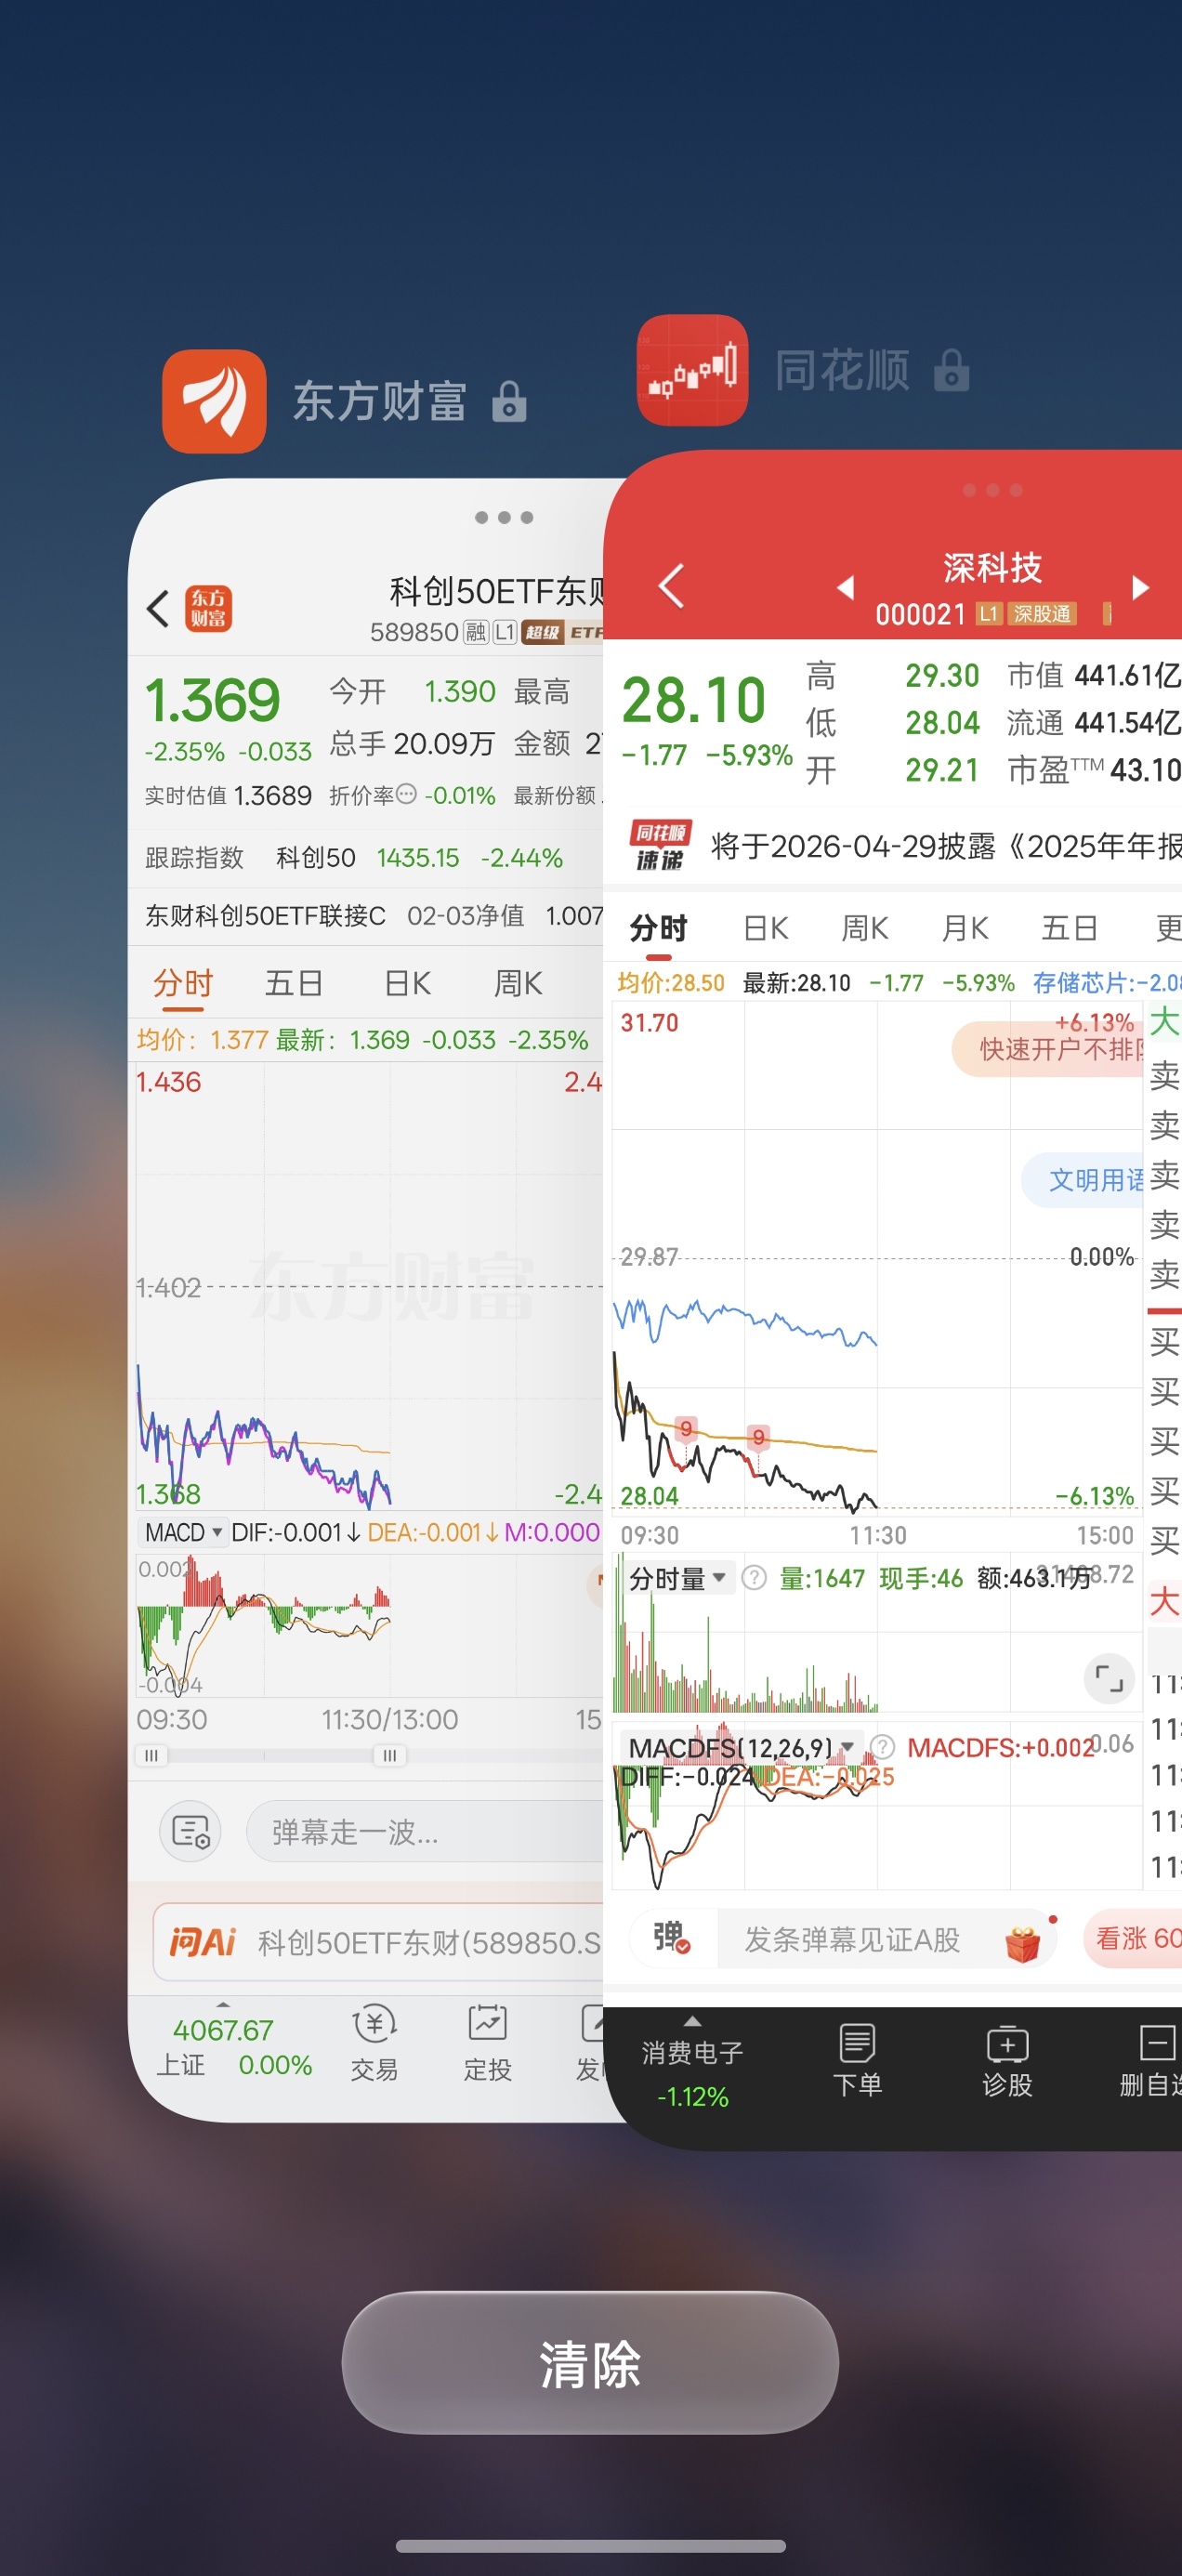Open the 东方财富 app icon
Image resolution: width=1182 pixels, height=2576 pixels.
click(x=214, y=401)
